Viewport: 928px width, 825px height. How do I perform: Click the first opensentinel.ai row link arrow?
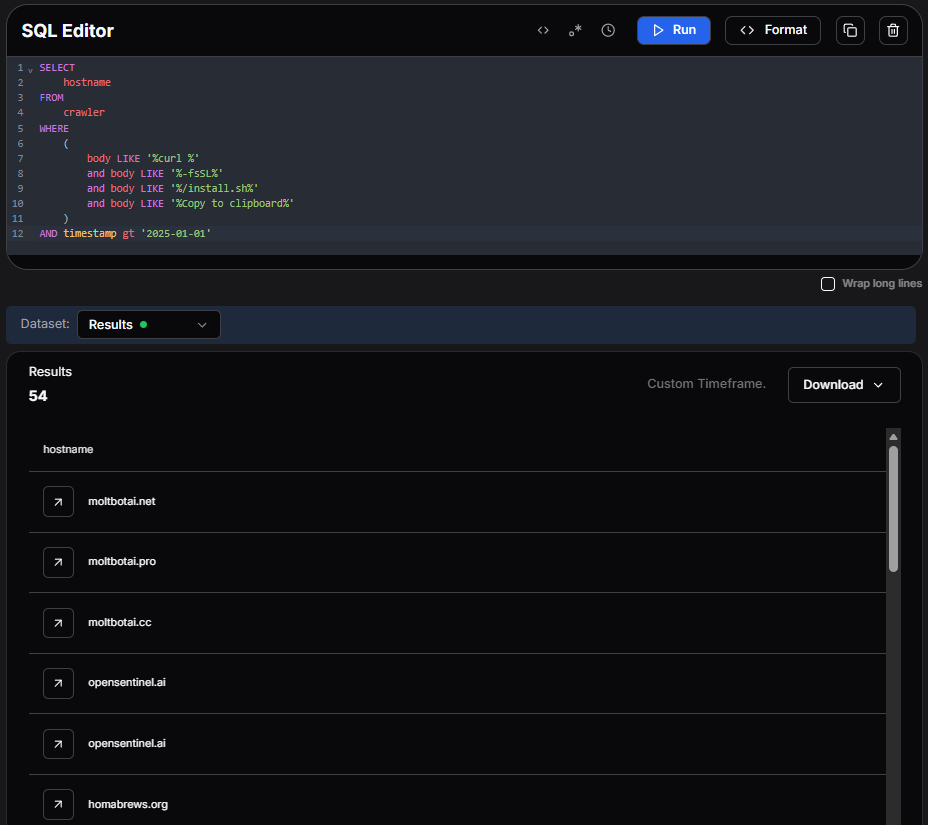[58, 683]
